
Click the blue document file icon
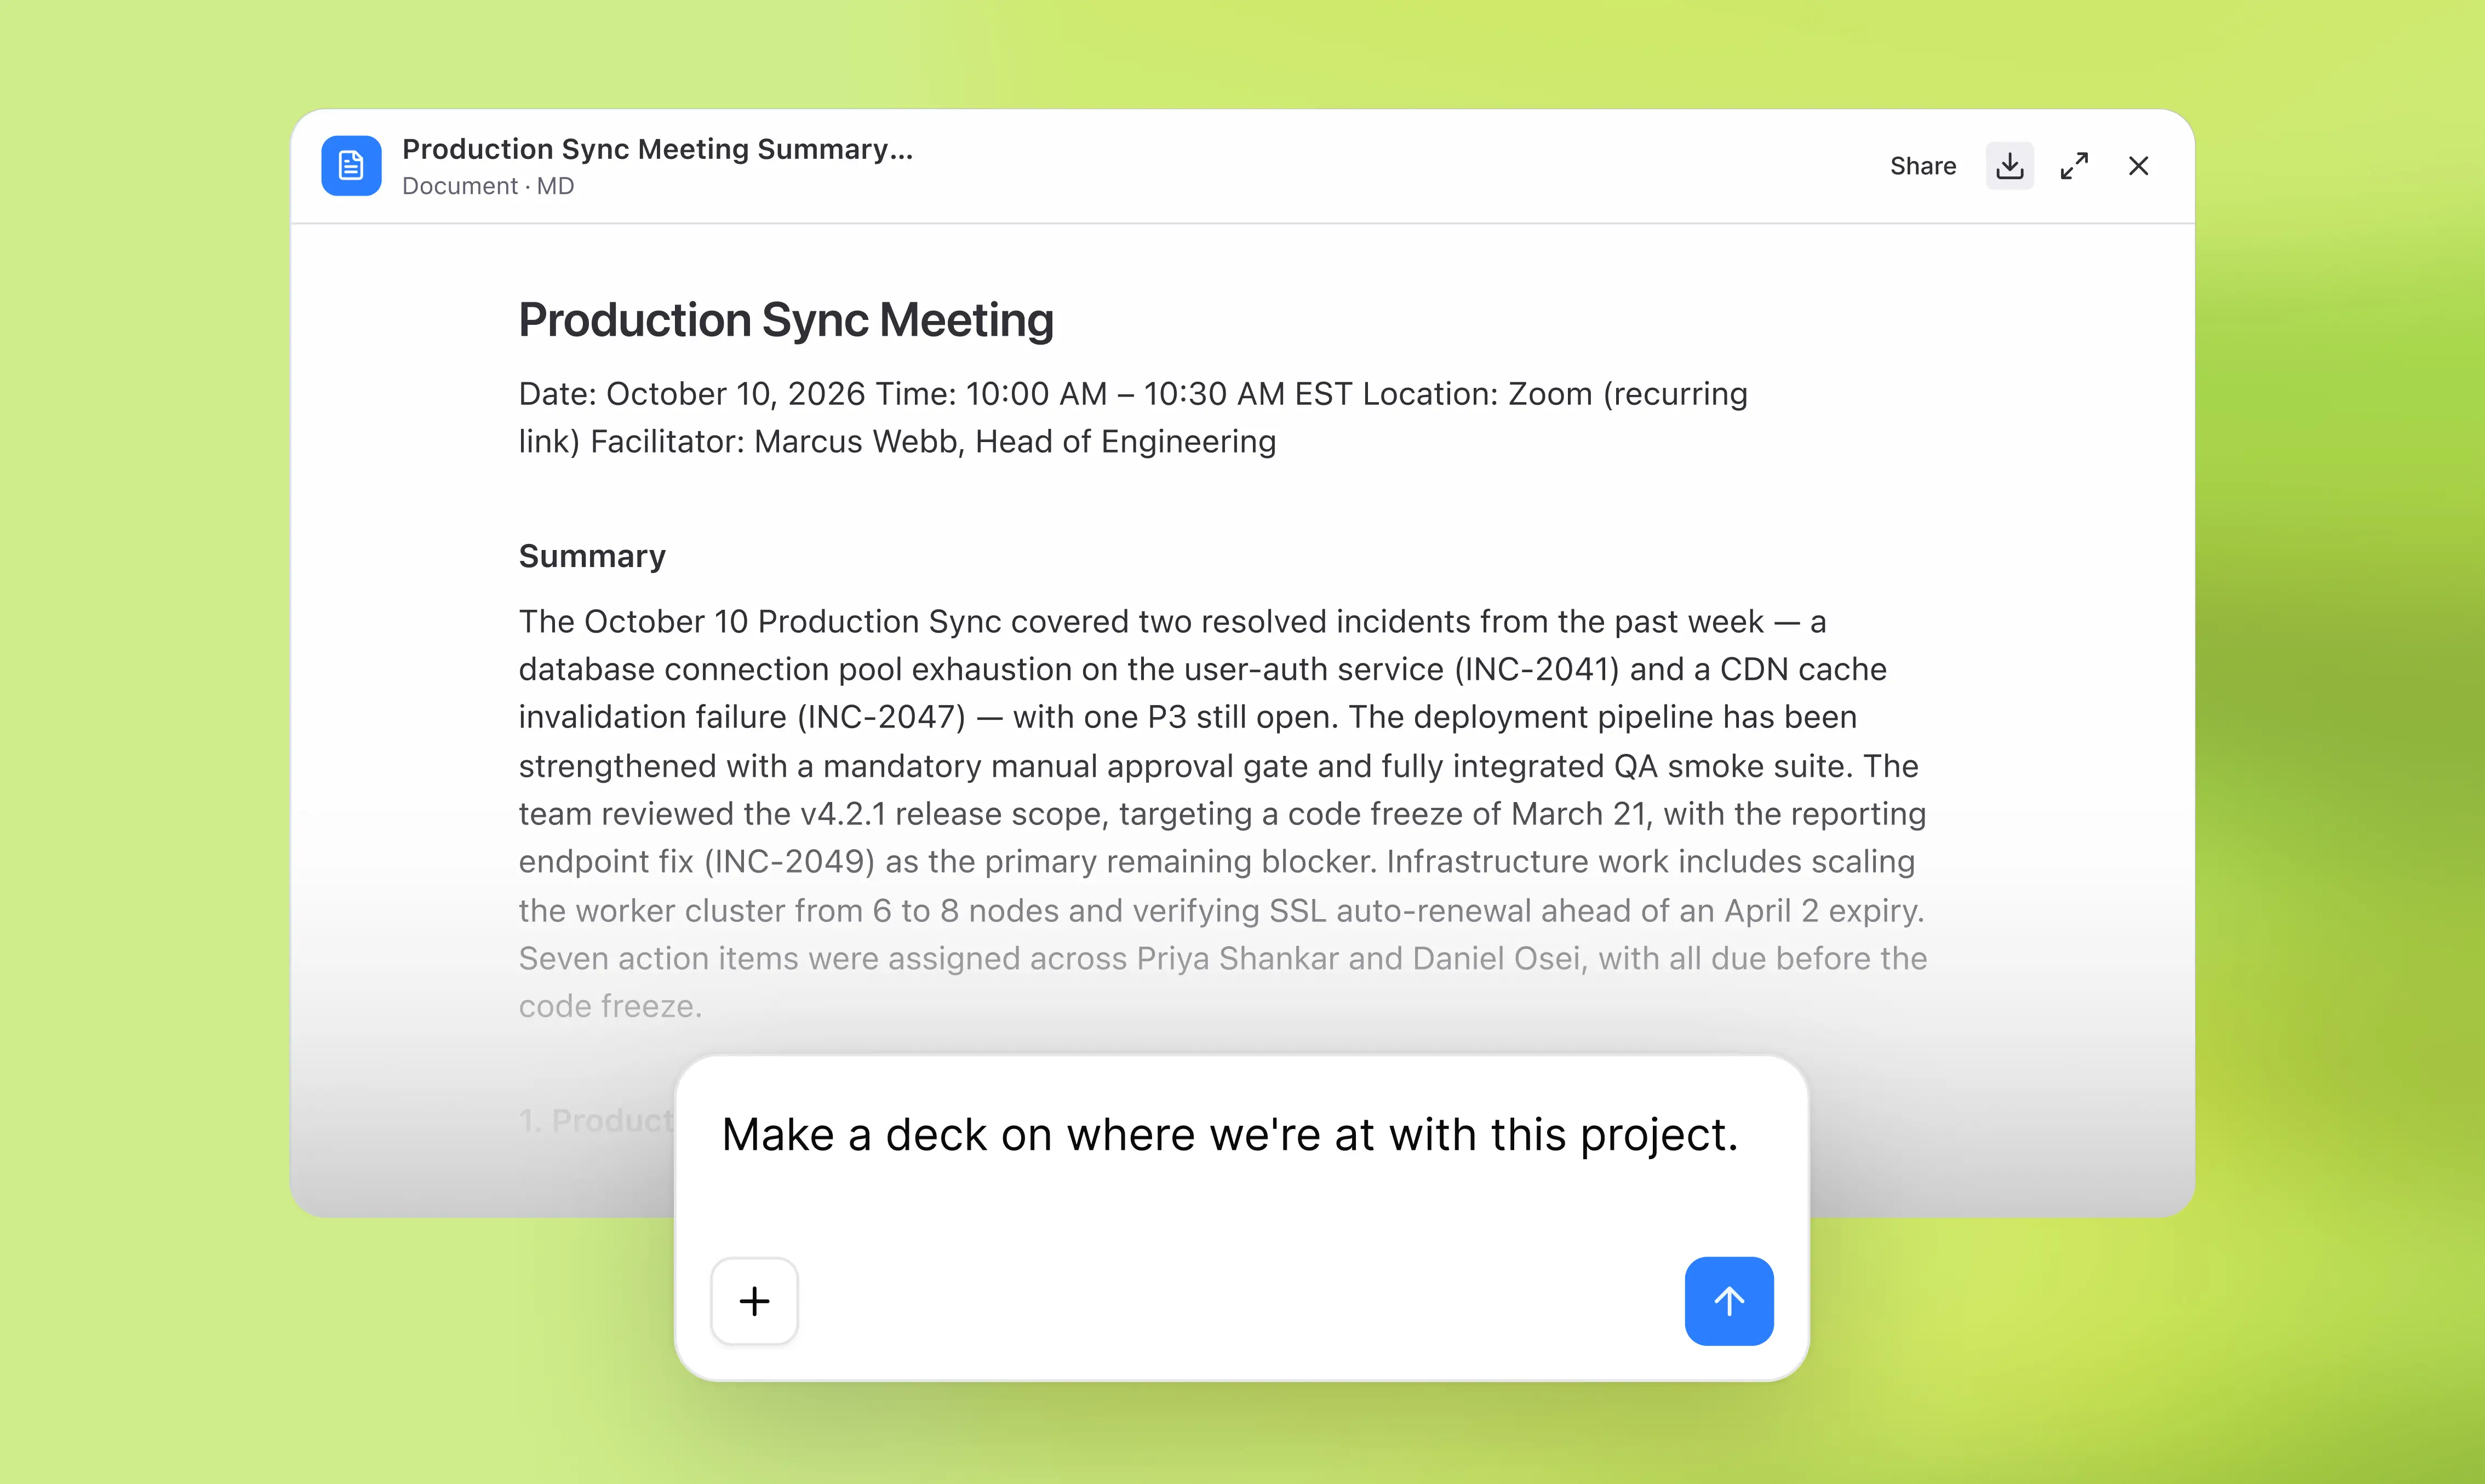(351, 166)
